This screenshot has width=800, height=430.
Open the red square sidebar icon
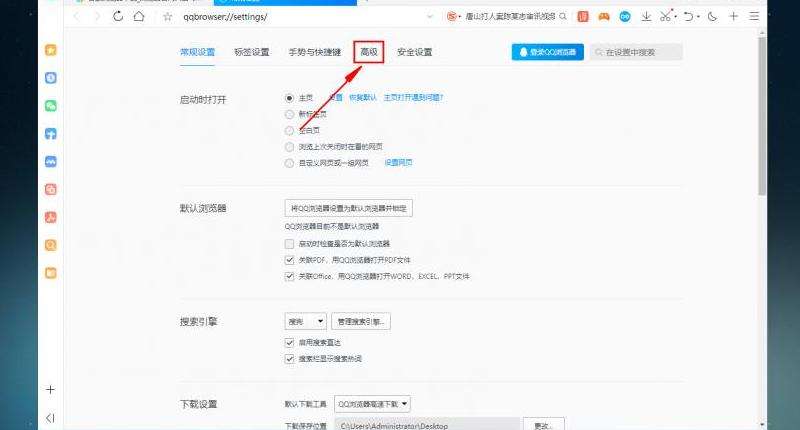pos(51,189)
